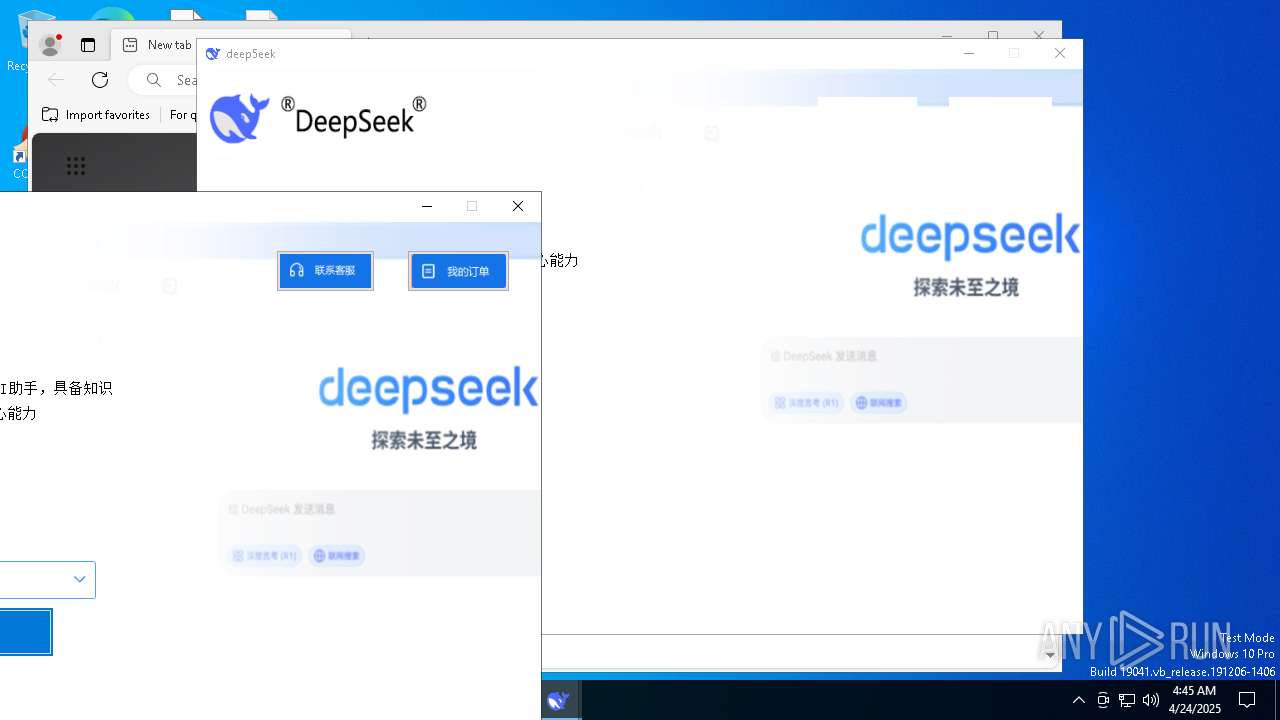Click the Recycle Bin desktop icon
The height and width of the screenshot is (720, 1280).
(x=17, y=40)
